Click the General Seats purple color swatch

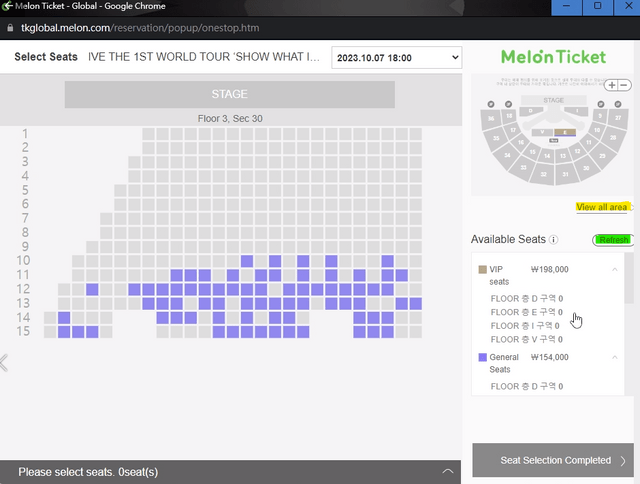tap(483, 357)
